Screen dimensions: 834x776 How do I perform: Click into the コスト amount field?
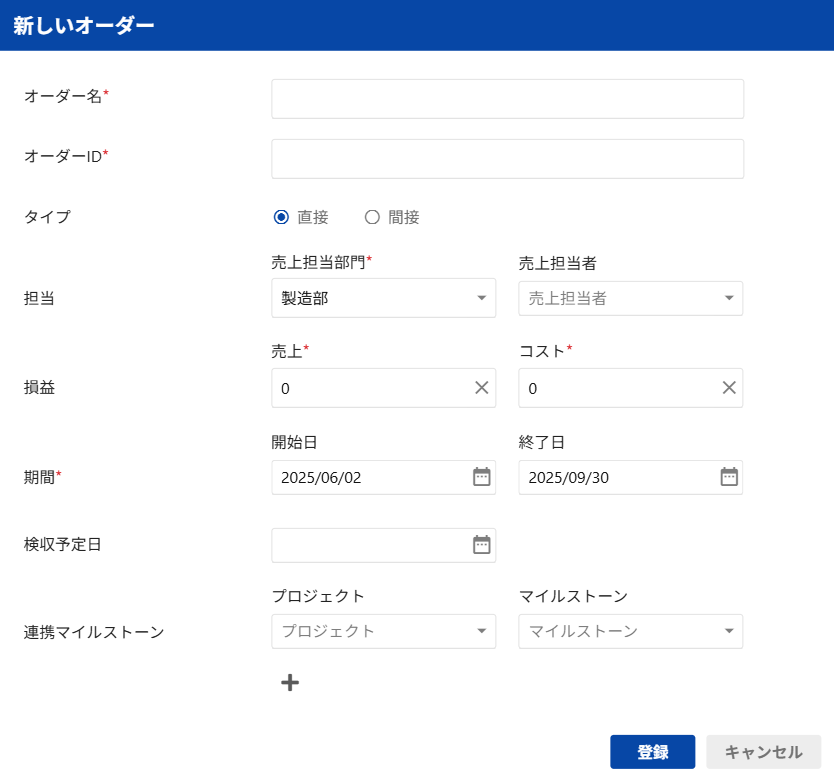620,388
